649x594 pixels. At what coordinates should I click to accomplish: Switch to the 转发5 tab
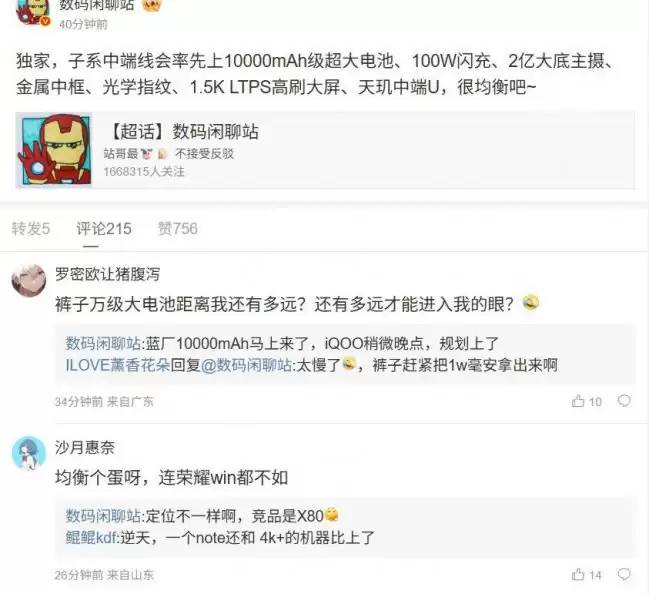[31, 228]
